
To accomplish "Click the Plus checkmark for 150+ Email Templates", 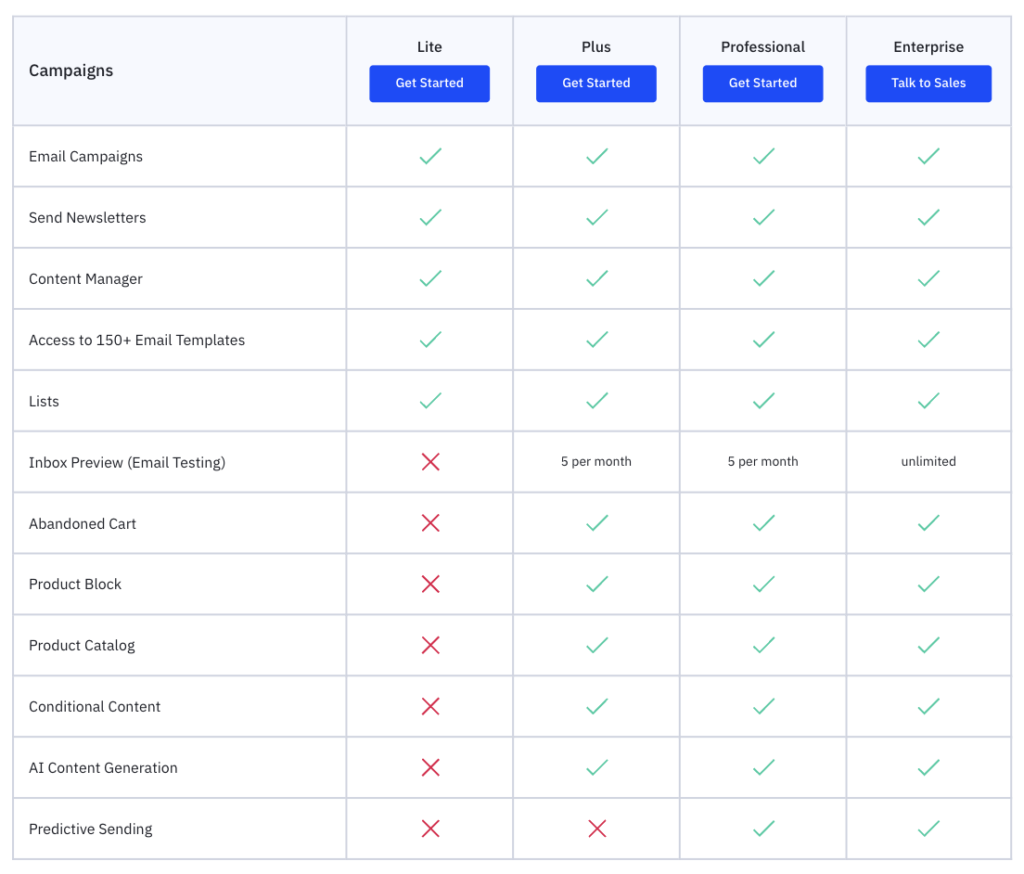I will pyautogui.click(x=597, y=340).
